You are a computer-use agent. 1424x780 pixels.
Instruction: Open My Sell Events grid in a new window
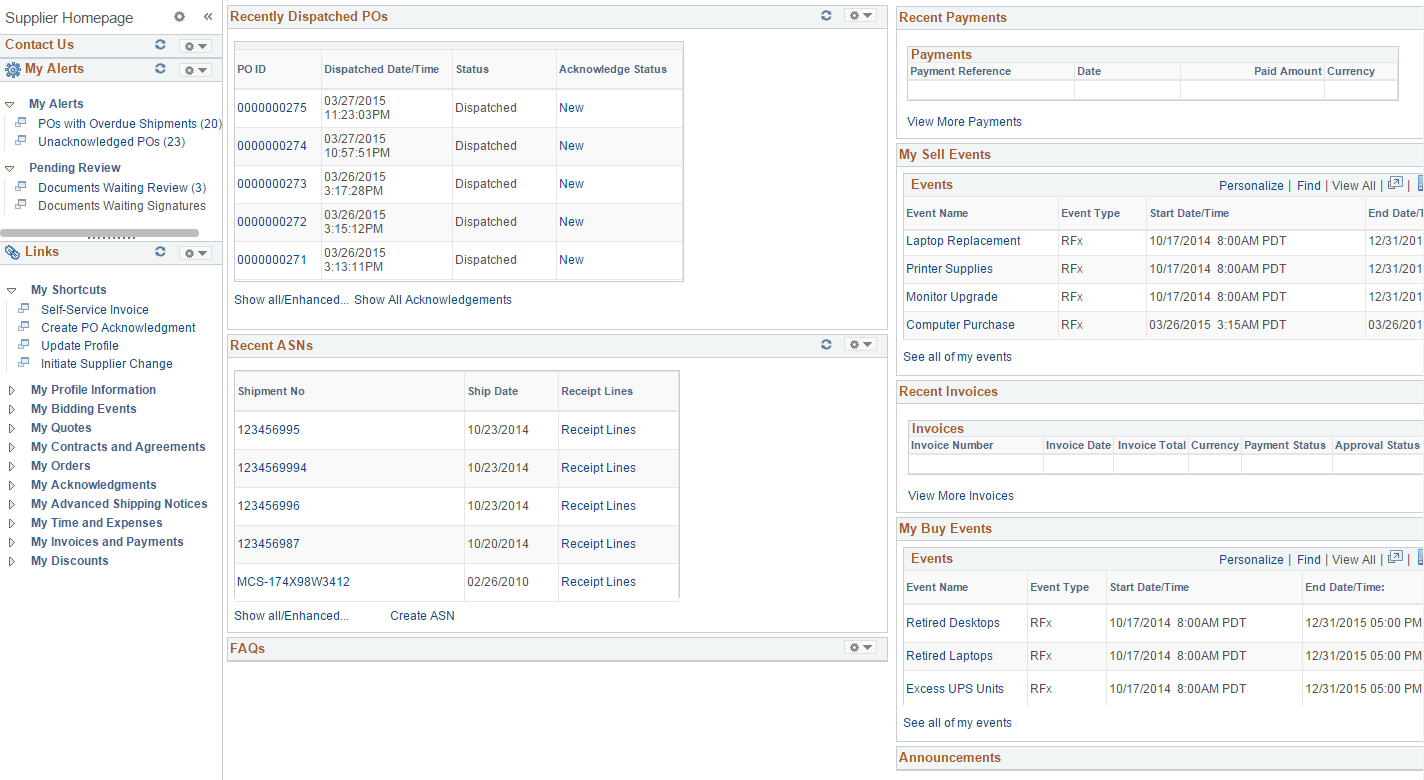pos(1395,183)
